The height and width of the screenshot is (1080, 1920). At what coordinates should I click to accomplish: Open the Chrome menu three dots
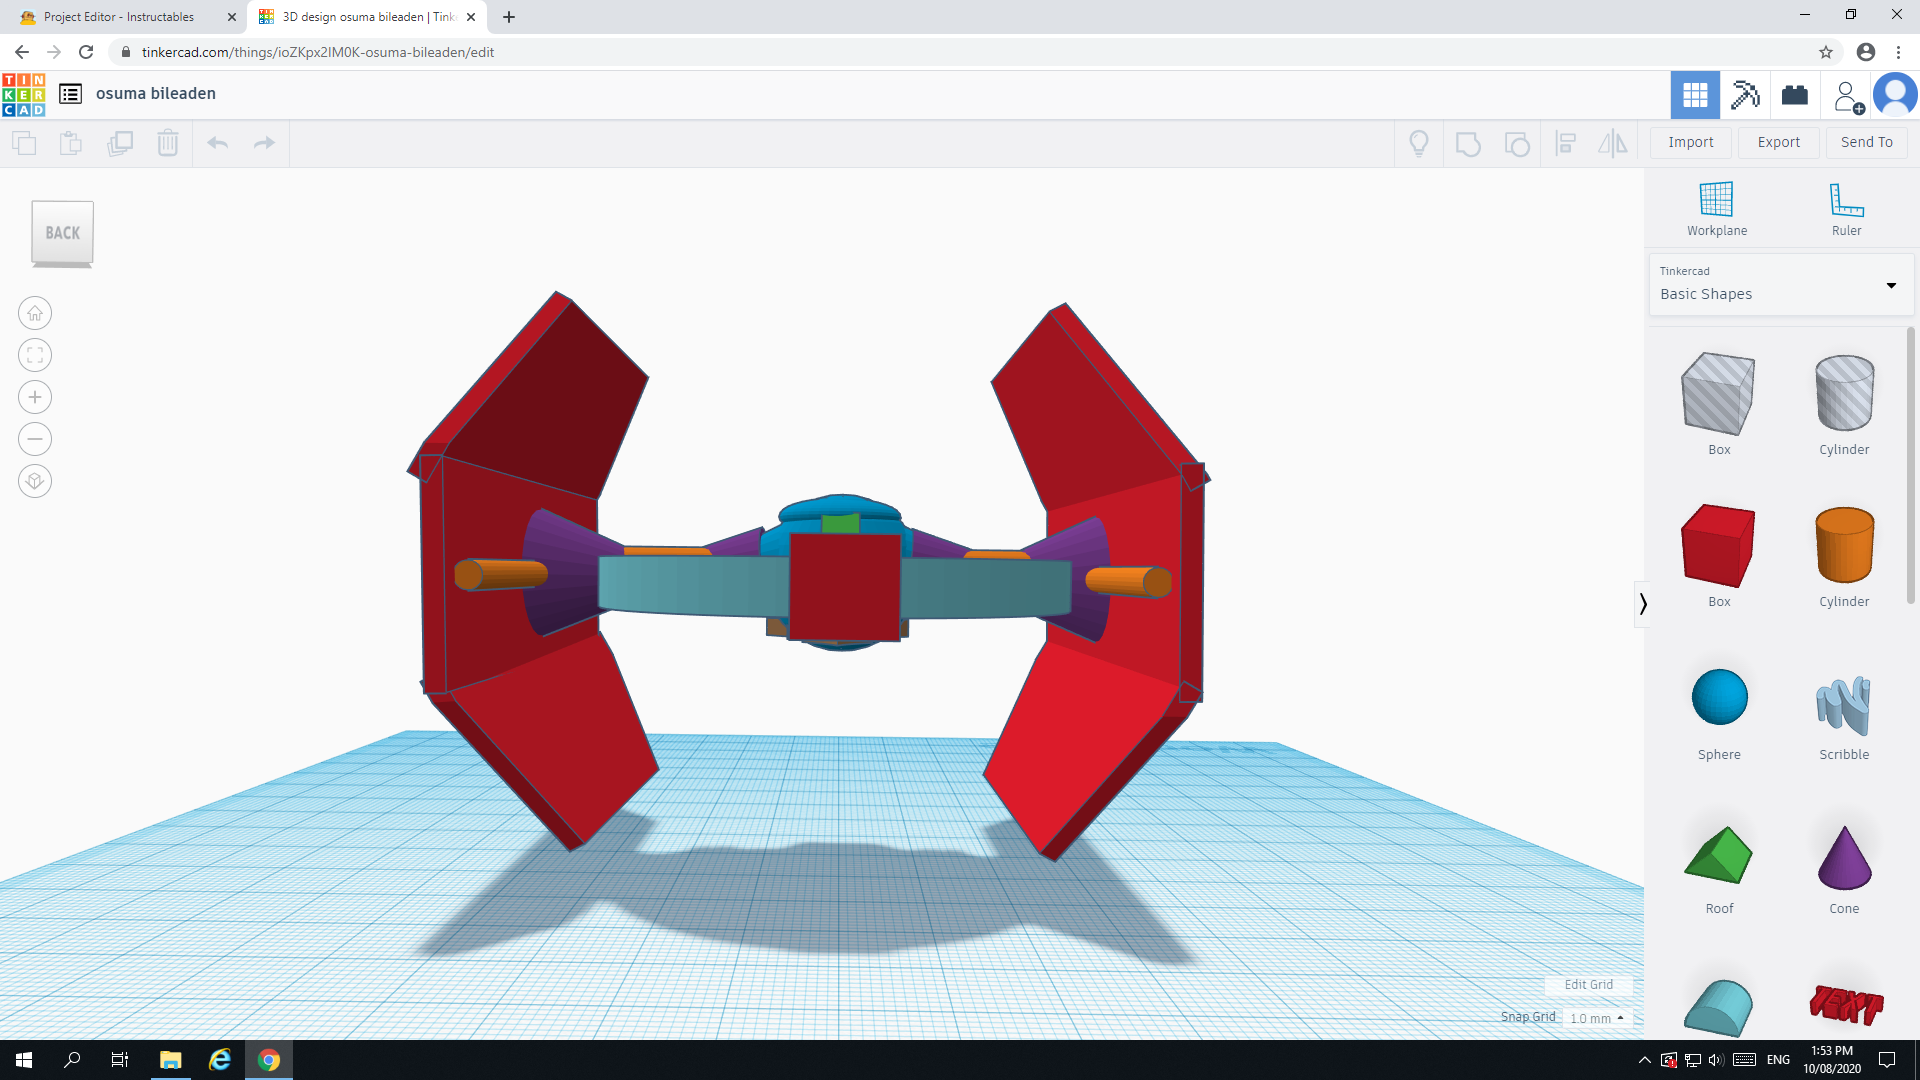1899,52
